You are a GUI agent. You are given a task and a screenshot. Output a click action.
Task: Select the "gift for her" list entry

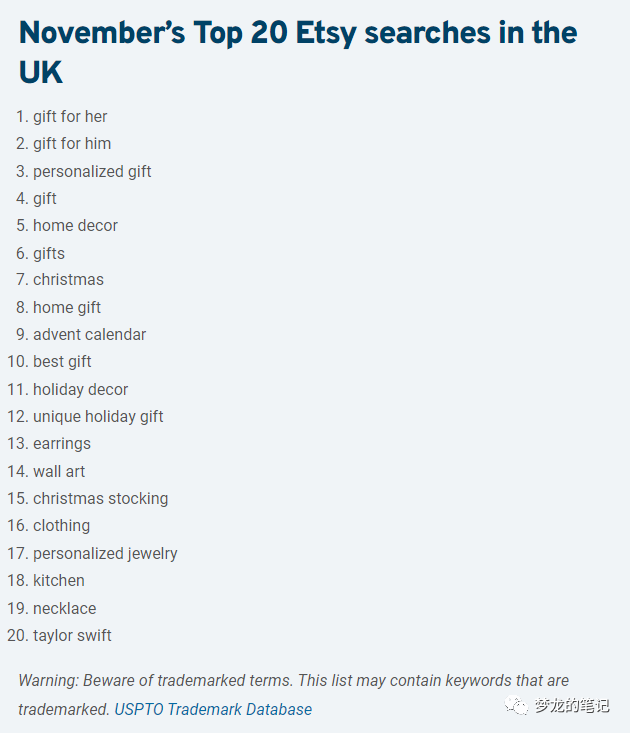pyautogui.click(x=70, y=116)
